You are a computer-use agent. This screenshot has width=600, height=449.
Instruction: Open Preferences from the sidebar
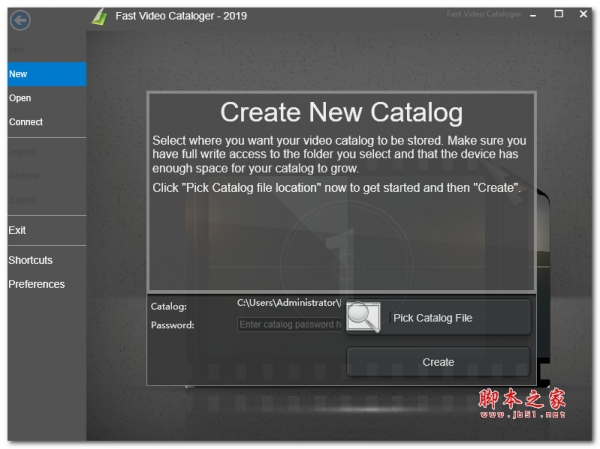[x=47, y=284]
